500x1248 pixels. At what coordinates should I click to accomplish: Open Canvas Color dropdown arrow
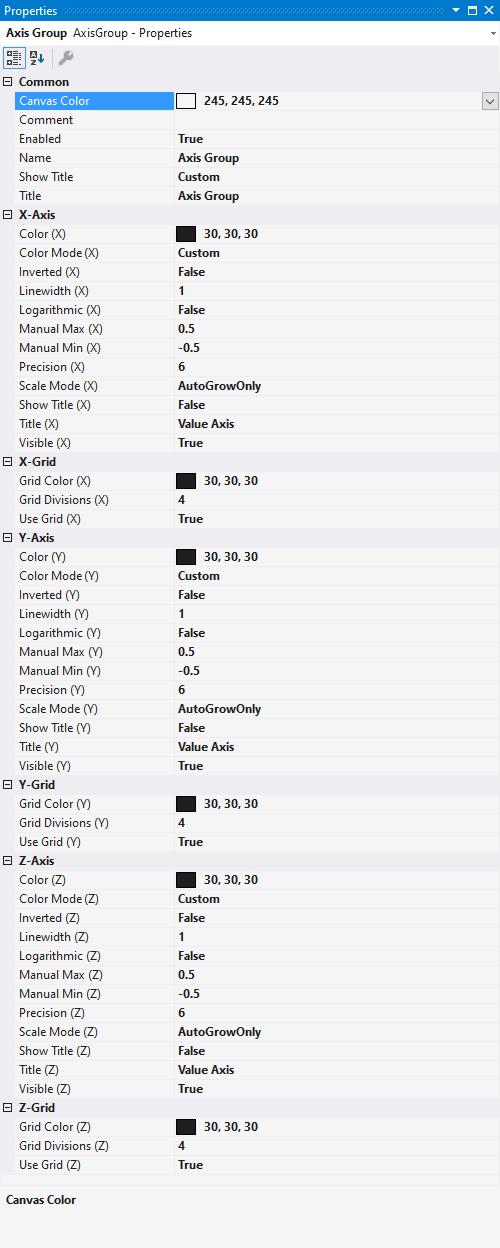(x=490, y=101)
